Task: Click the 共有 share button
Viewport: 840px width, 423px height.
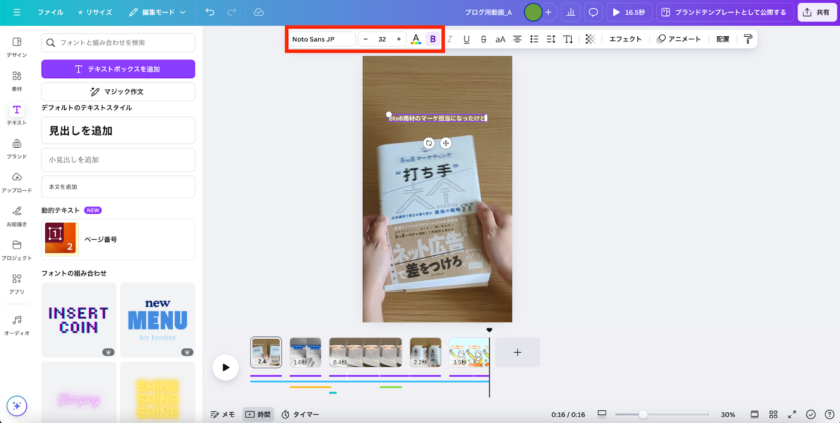Action: click(x=817, y=12)
